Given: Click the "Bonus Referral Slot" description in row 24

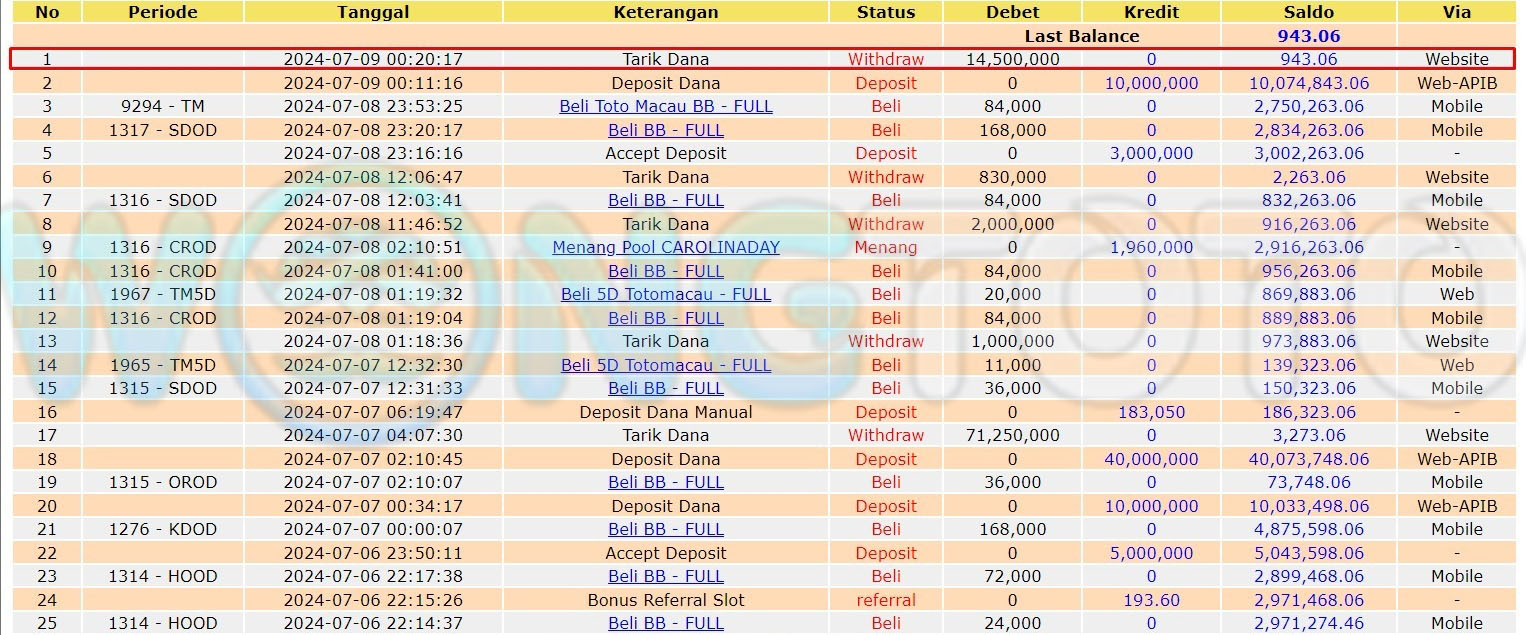Looking at the screenshot, I should [665, 600].
